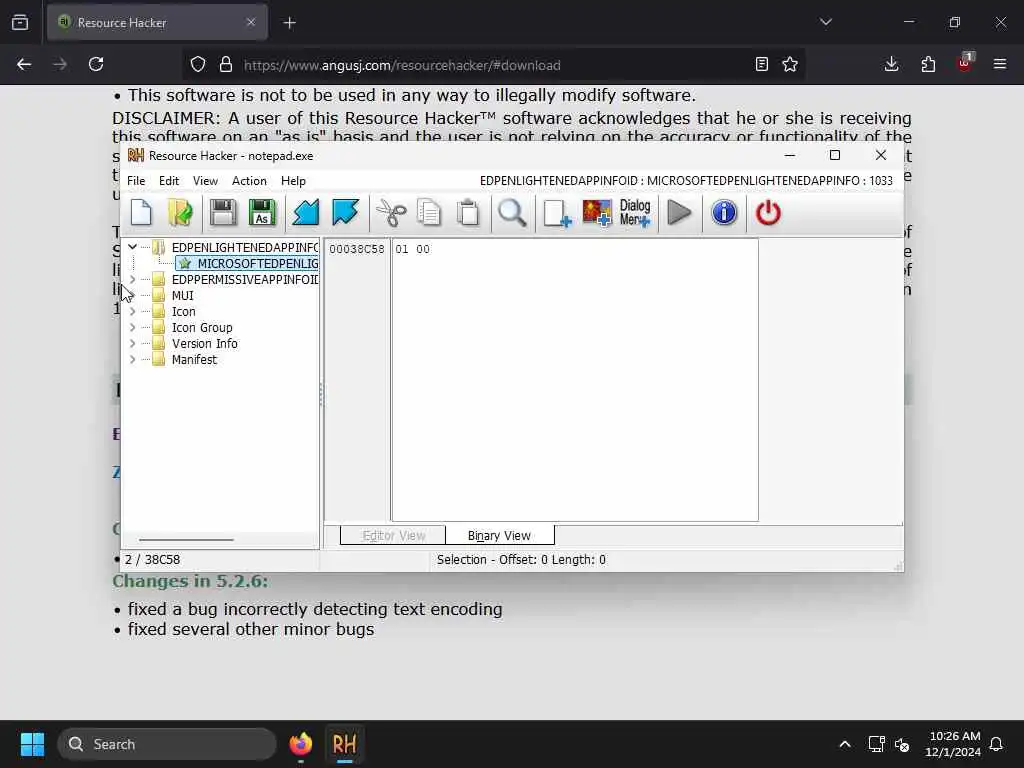Expand the Version Info folder node
The width and height of the screenshot is (1024, 768).
[133, 344]
